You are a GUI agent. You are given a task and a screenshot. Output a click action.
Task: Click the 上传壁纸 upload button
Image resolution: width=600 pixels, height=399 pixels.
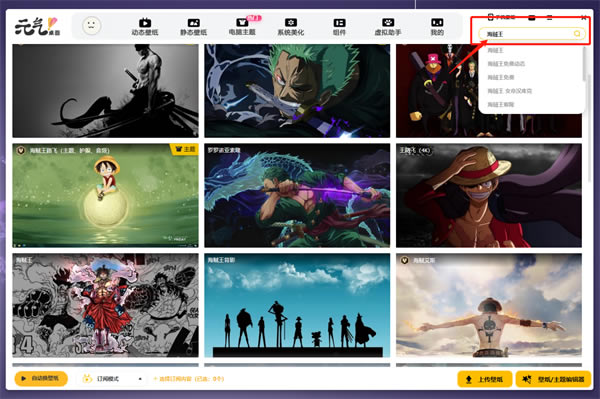click(485, 379)
